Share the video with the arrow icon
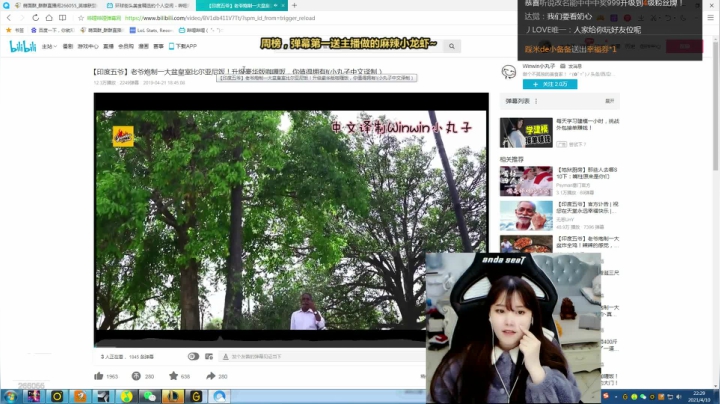This screenshot has width=720, height=404. click(210, 376)
